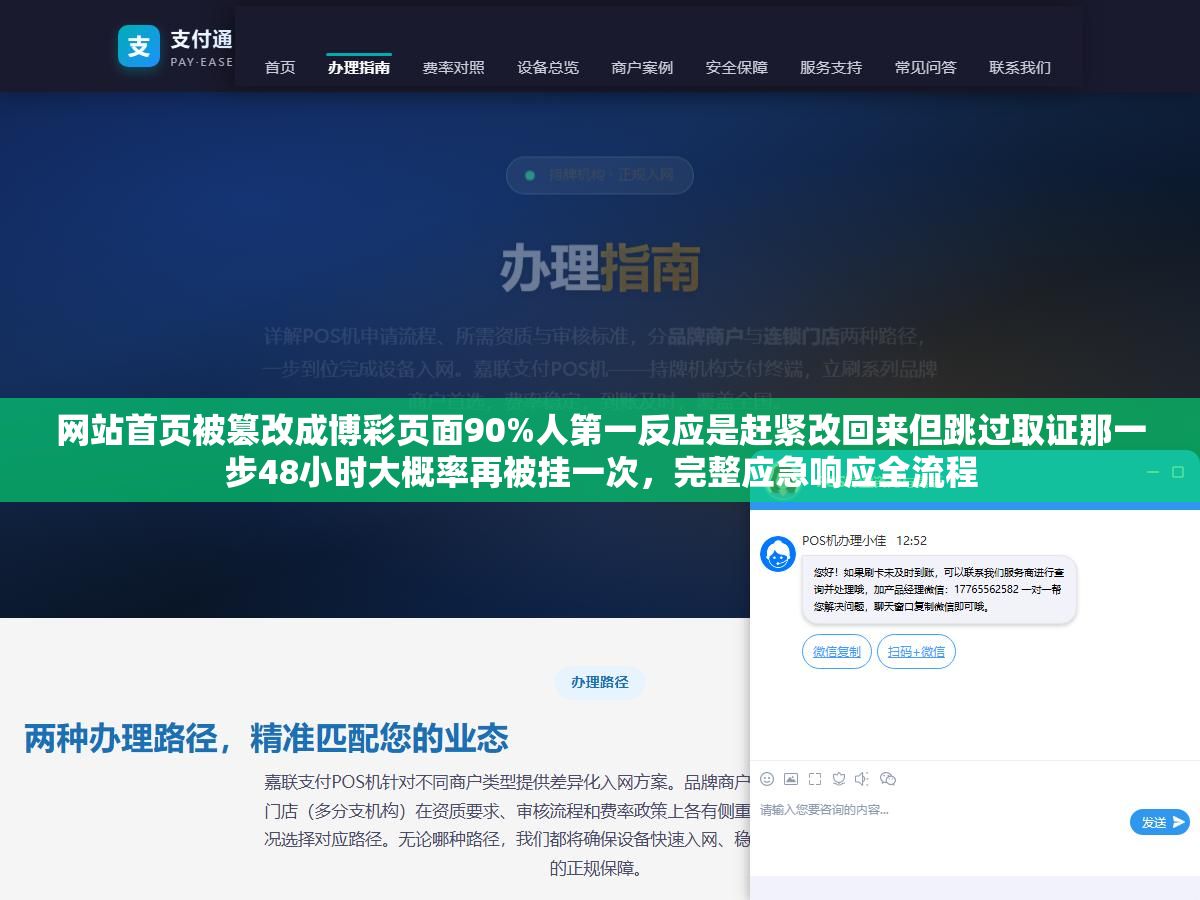
Task: Click the 办理指南 hero heading
Action: [x=600, y=267]
